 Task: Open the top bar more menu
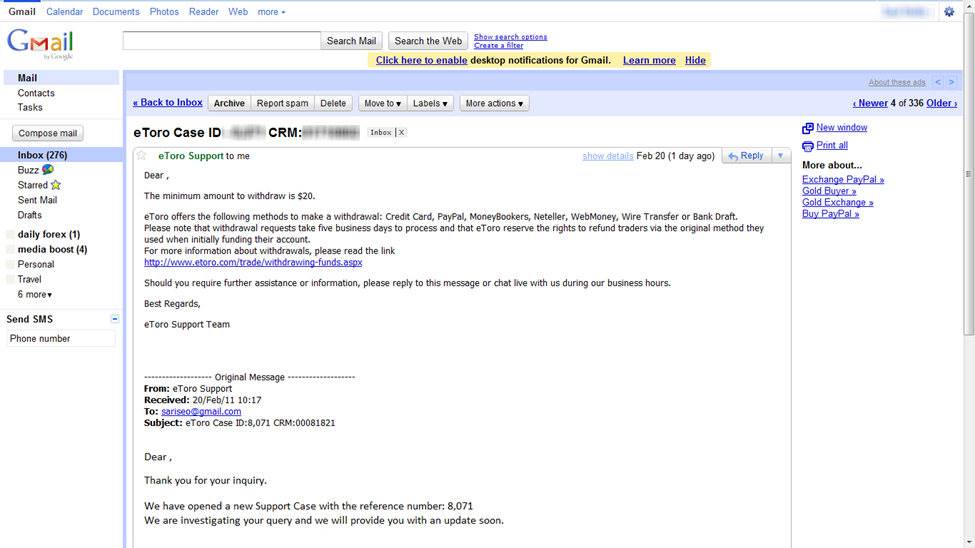271,12
